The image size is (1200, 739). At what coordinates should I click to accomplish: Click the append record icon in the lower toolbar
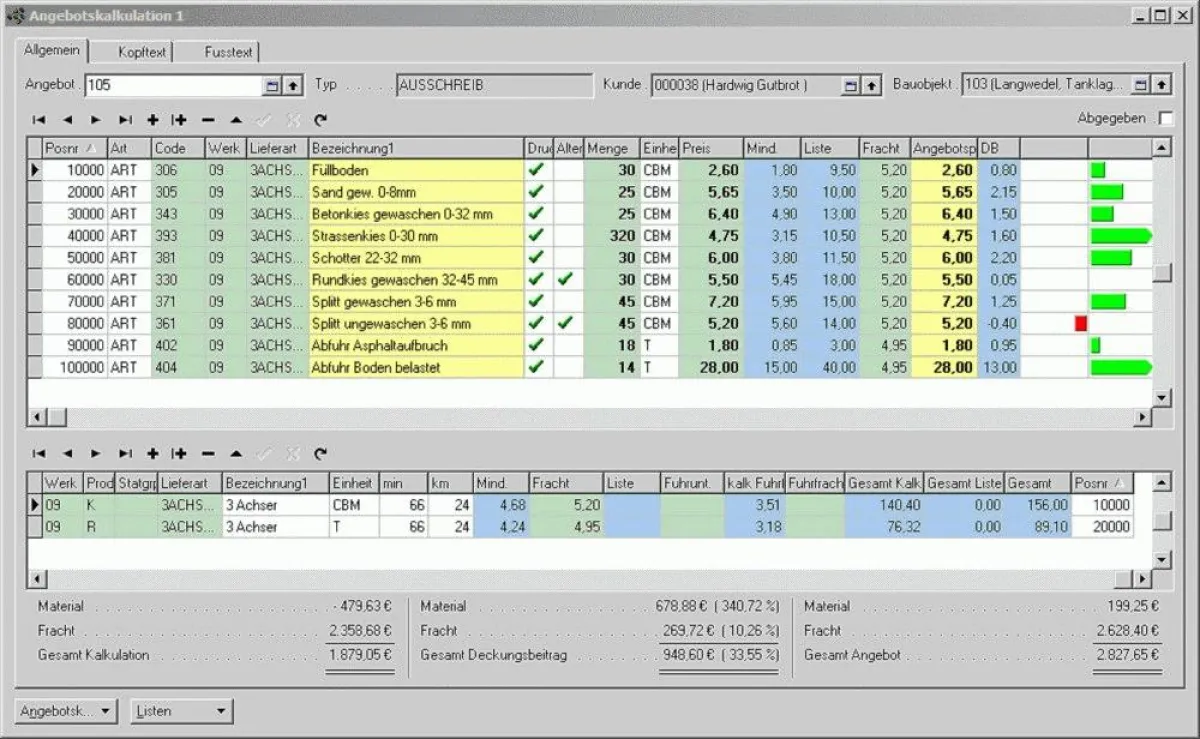(177, 453)
